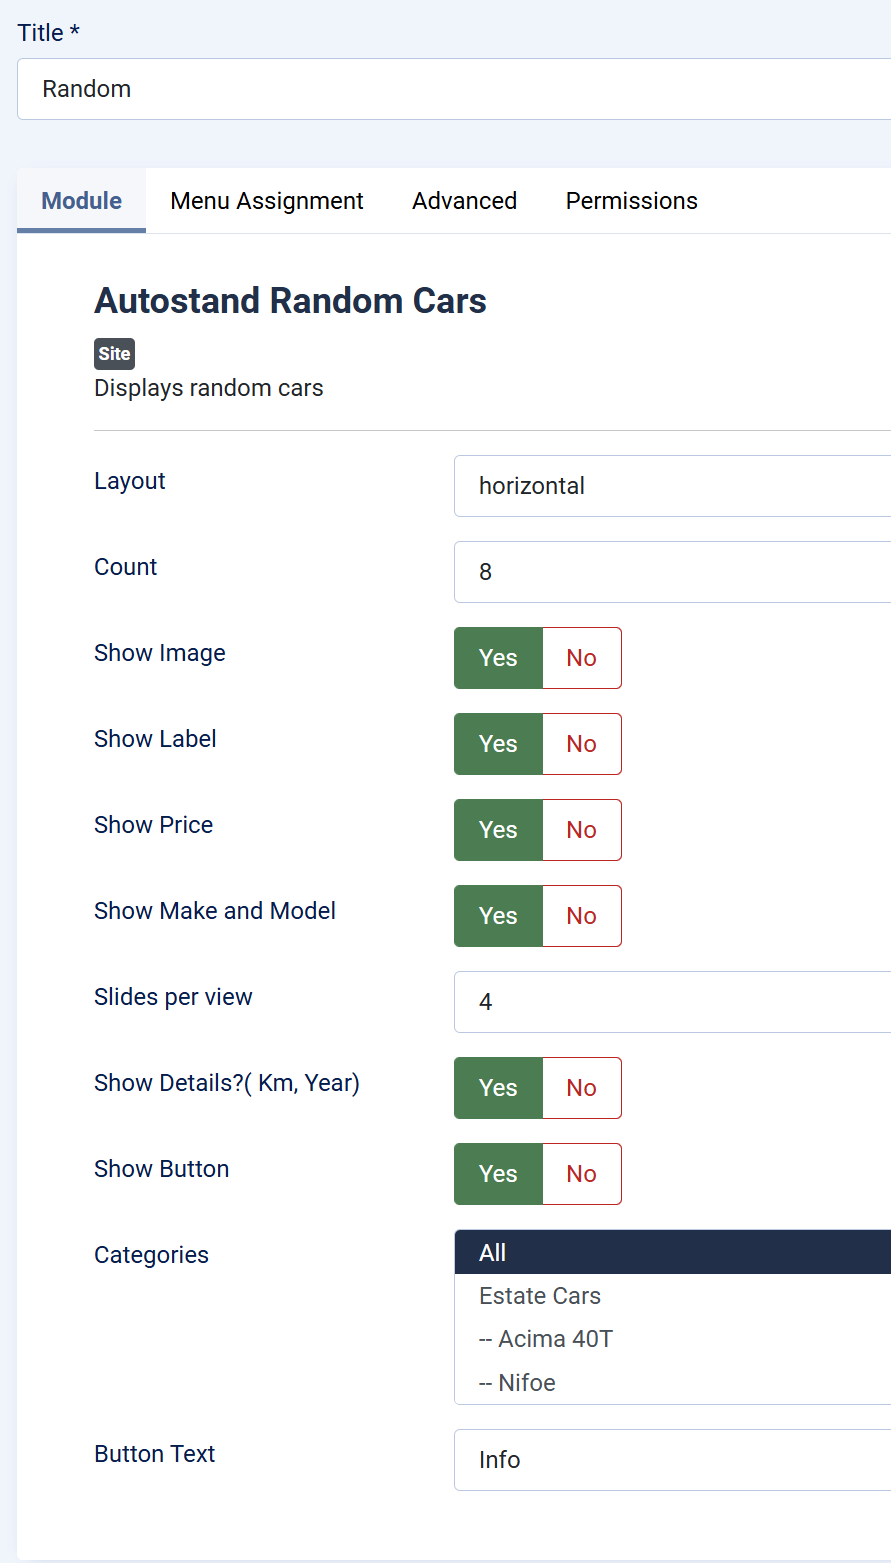Disable Show Make and Model
This screenshot has height=1563, width=891.
(x=581, y=916)
